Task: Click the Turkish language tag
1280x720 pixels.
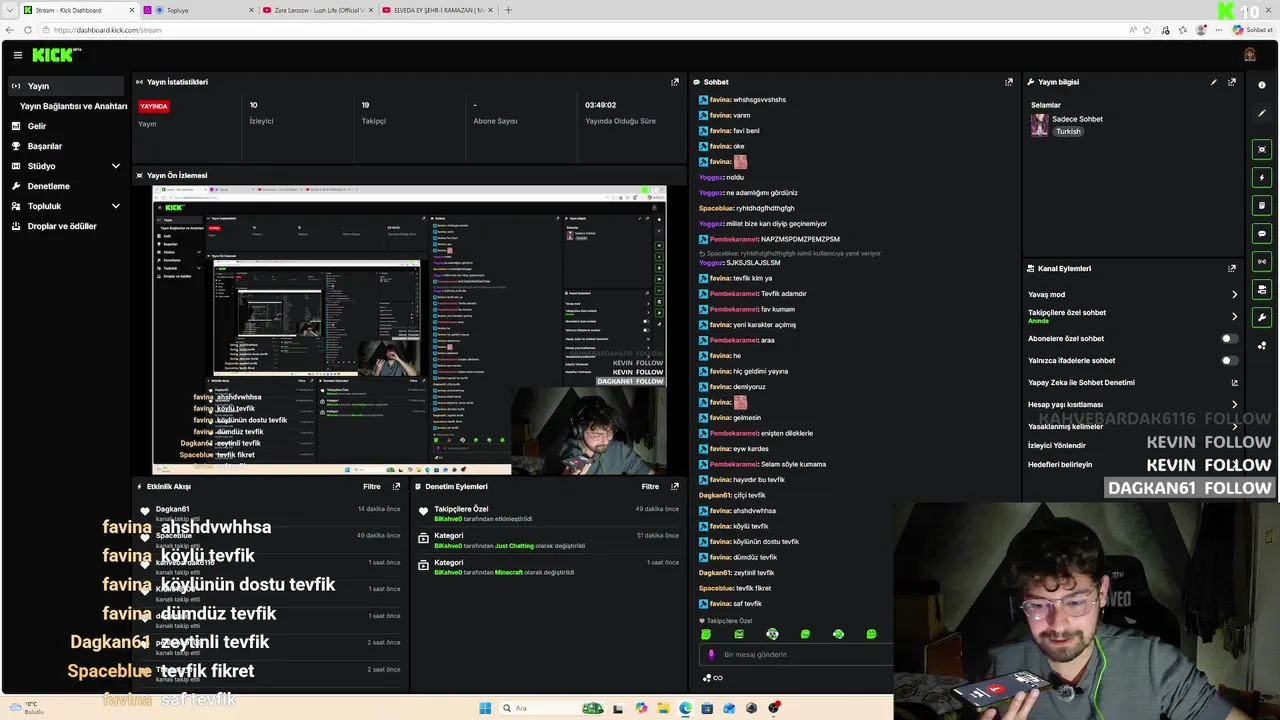Action: click(1068, 131)
